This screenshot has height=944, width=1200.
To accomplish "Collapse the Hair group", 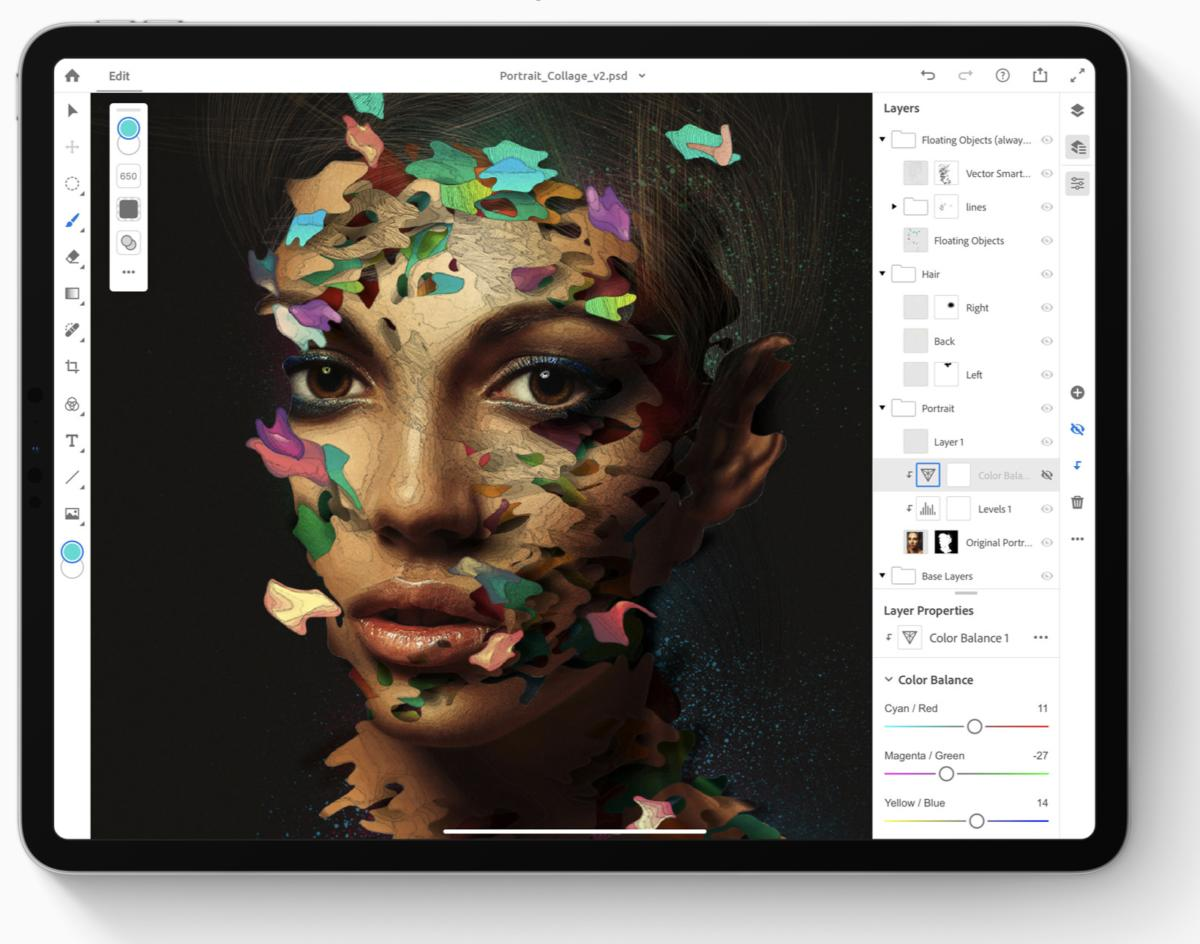I will [882, 274].
